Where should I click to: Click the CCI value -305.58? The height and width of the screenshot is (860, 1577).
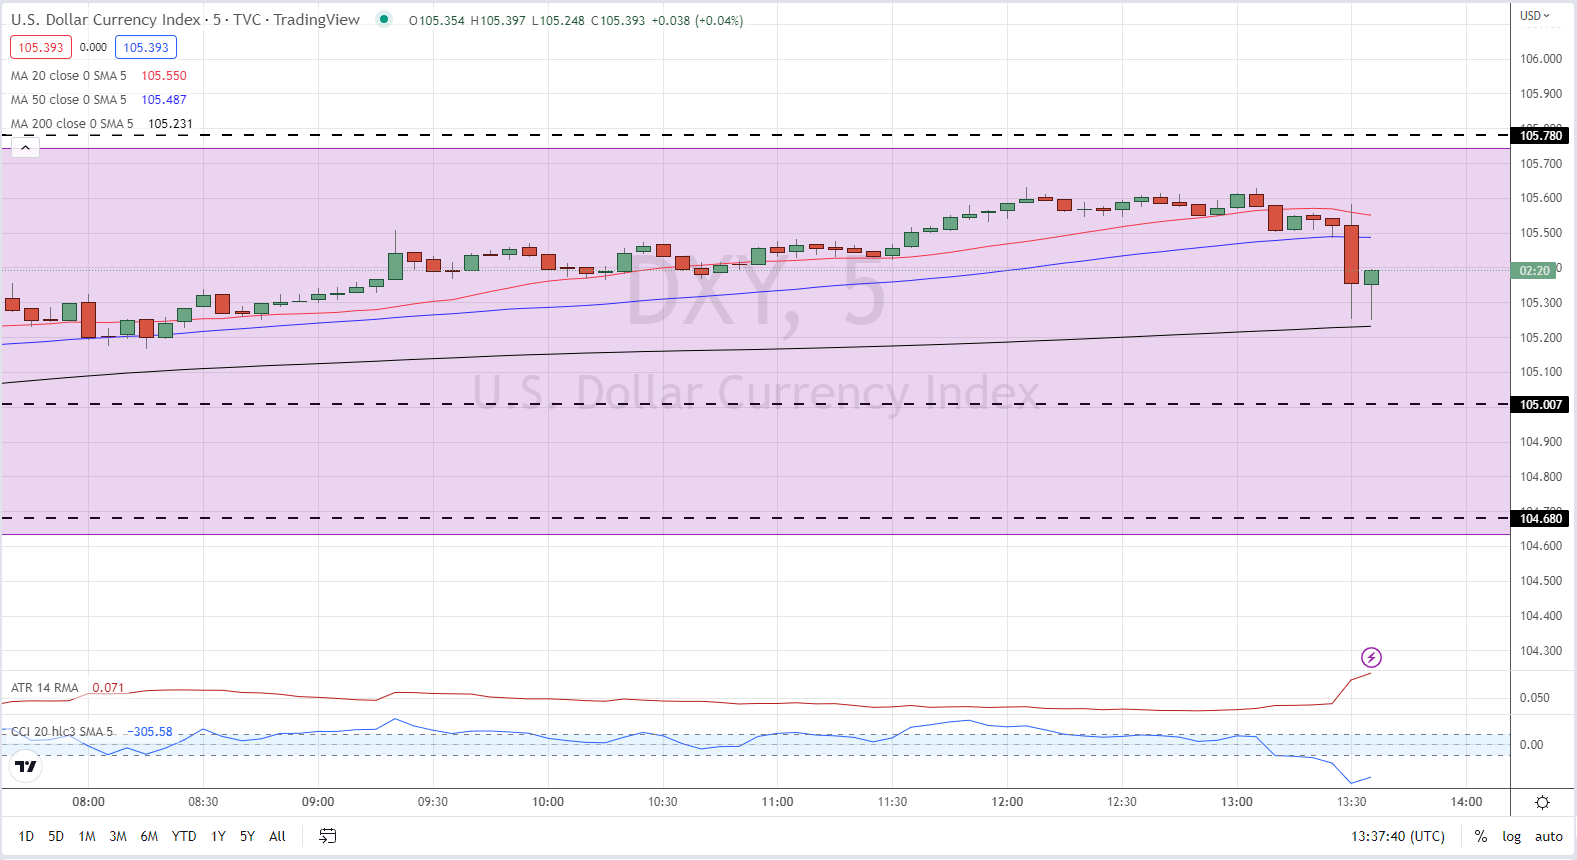(x=150, y=732)
